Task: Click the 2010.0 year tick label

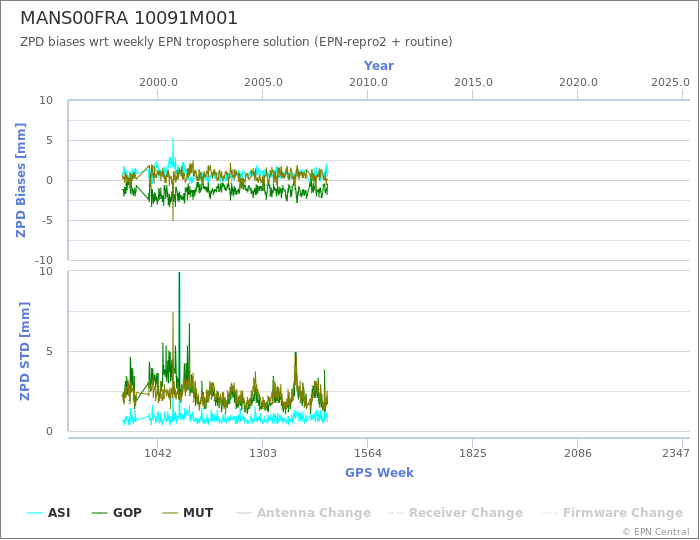Action: click(x=368, y=83)
